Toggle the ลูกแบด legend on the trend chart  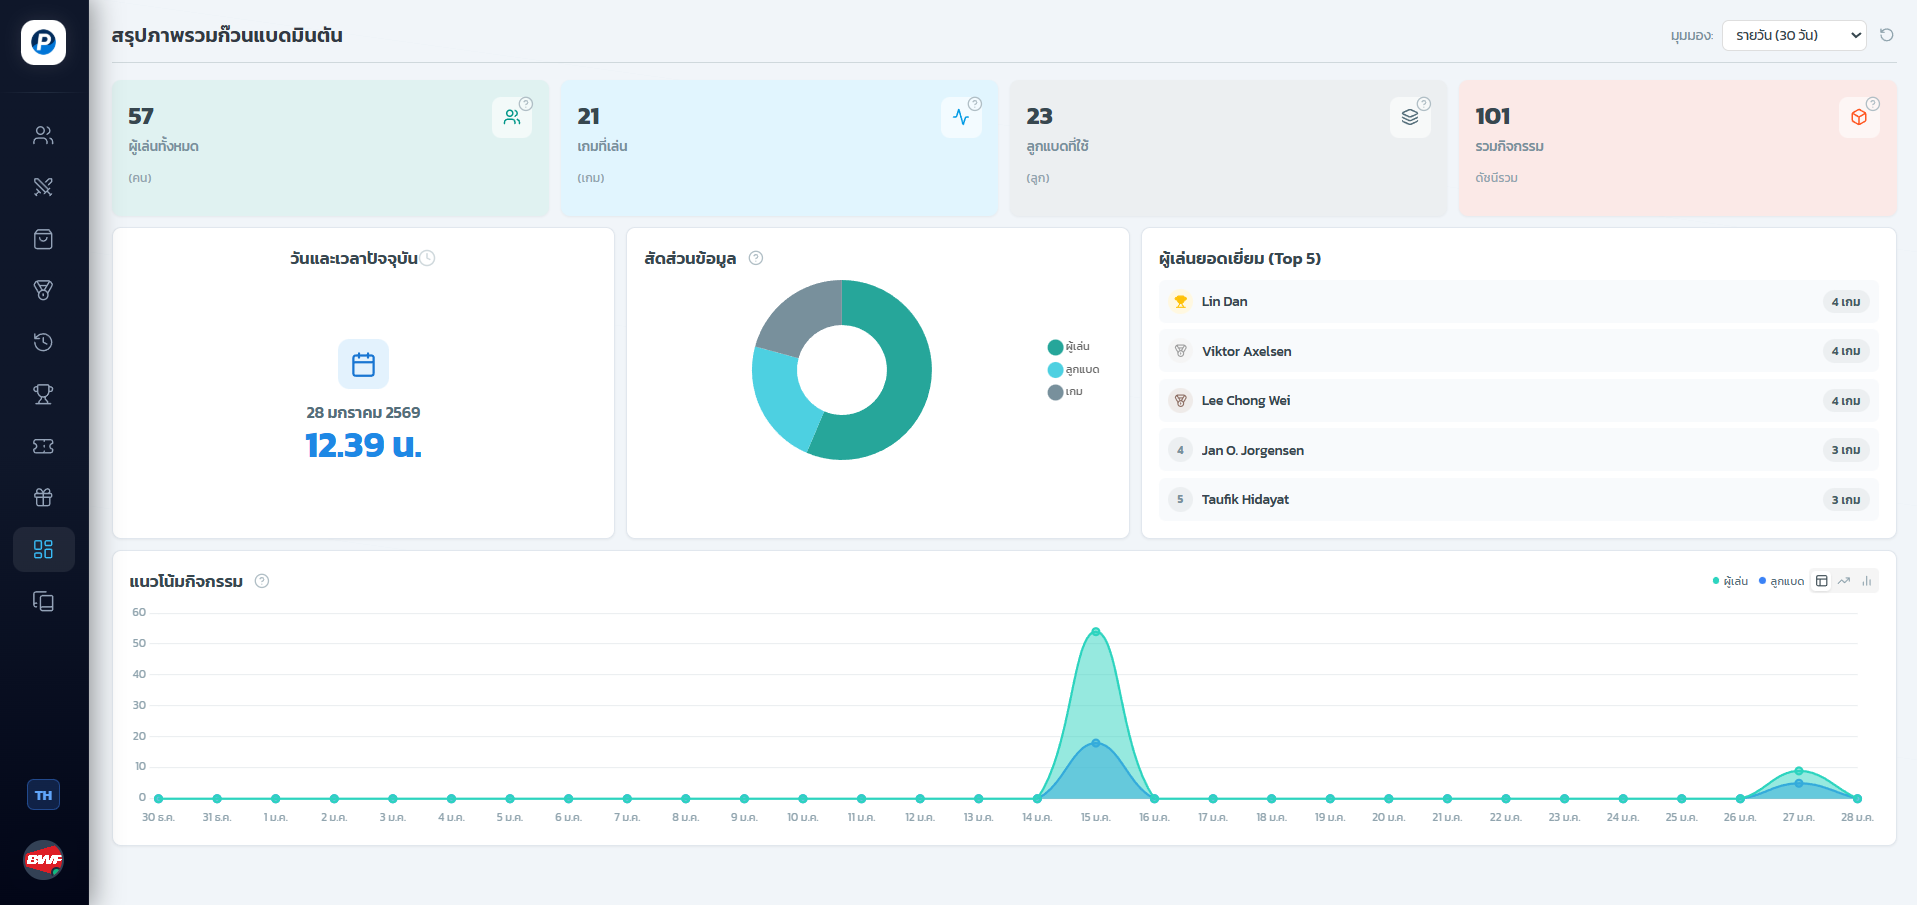(x=1781, y=580)
